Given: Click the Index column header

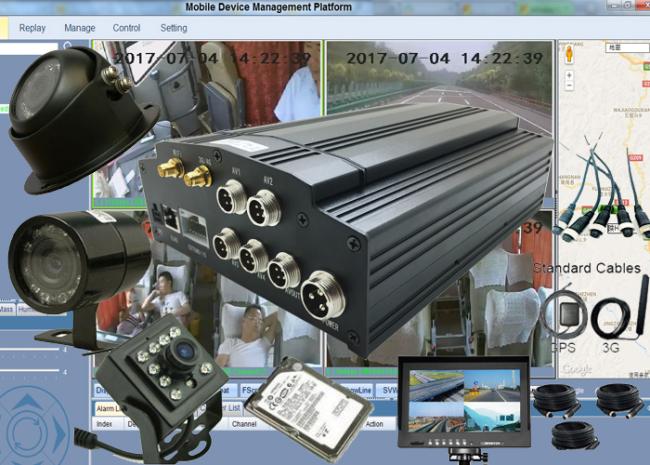Looking at the screenshot, I should pyautogui.click(x=104, y=424).
